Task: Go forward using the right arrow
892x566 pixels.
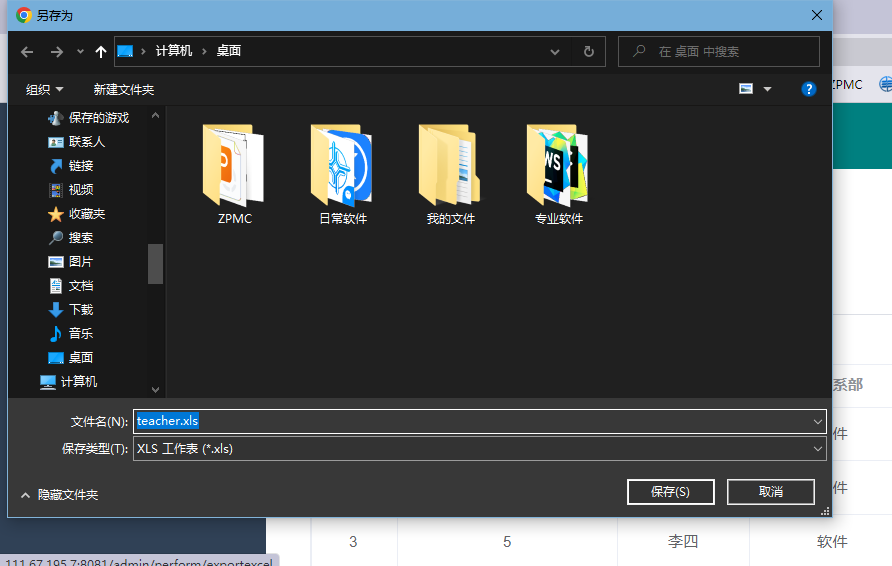Action: click(x=57, y=52)
